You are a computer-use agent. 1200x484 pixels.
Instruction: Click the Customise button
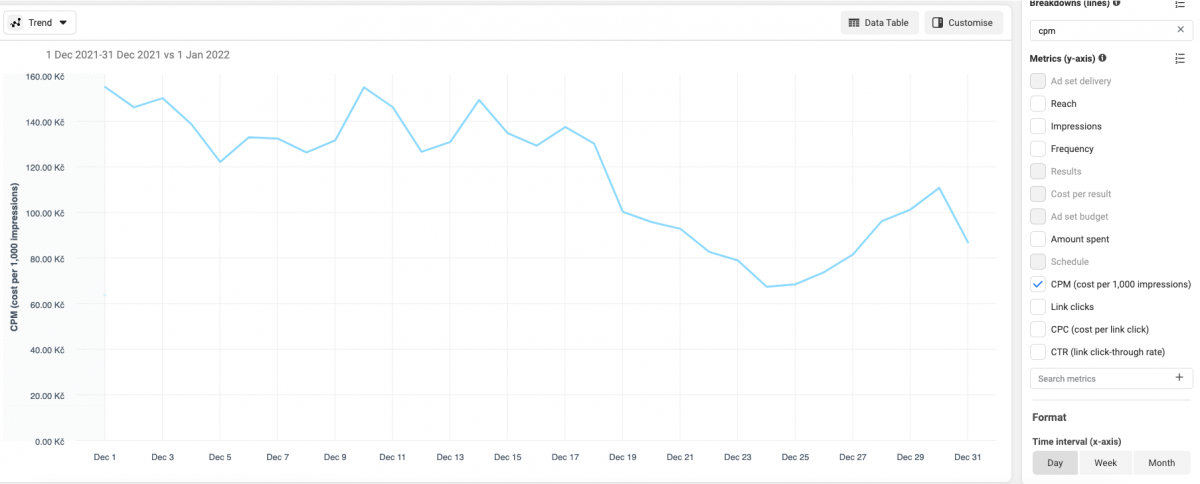(963, 22)
